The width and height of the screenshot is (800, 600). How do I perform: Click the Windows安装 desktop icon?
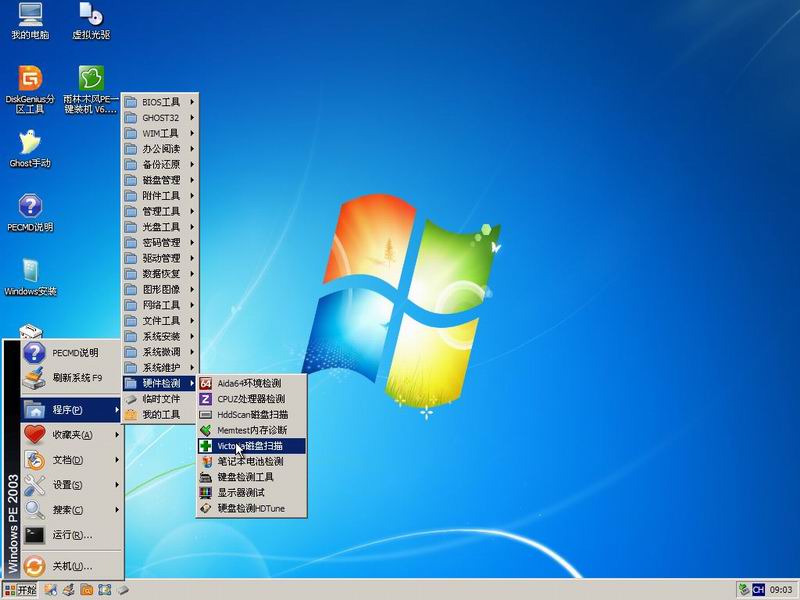(x=30, y=273)
